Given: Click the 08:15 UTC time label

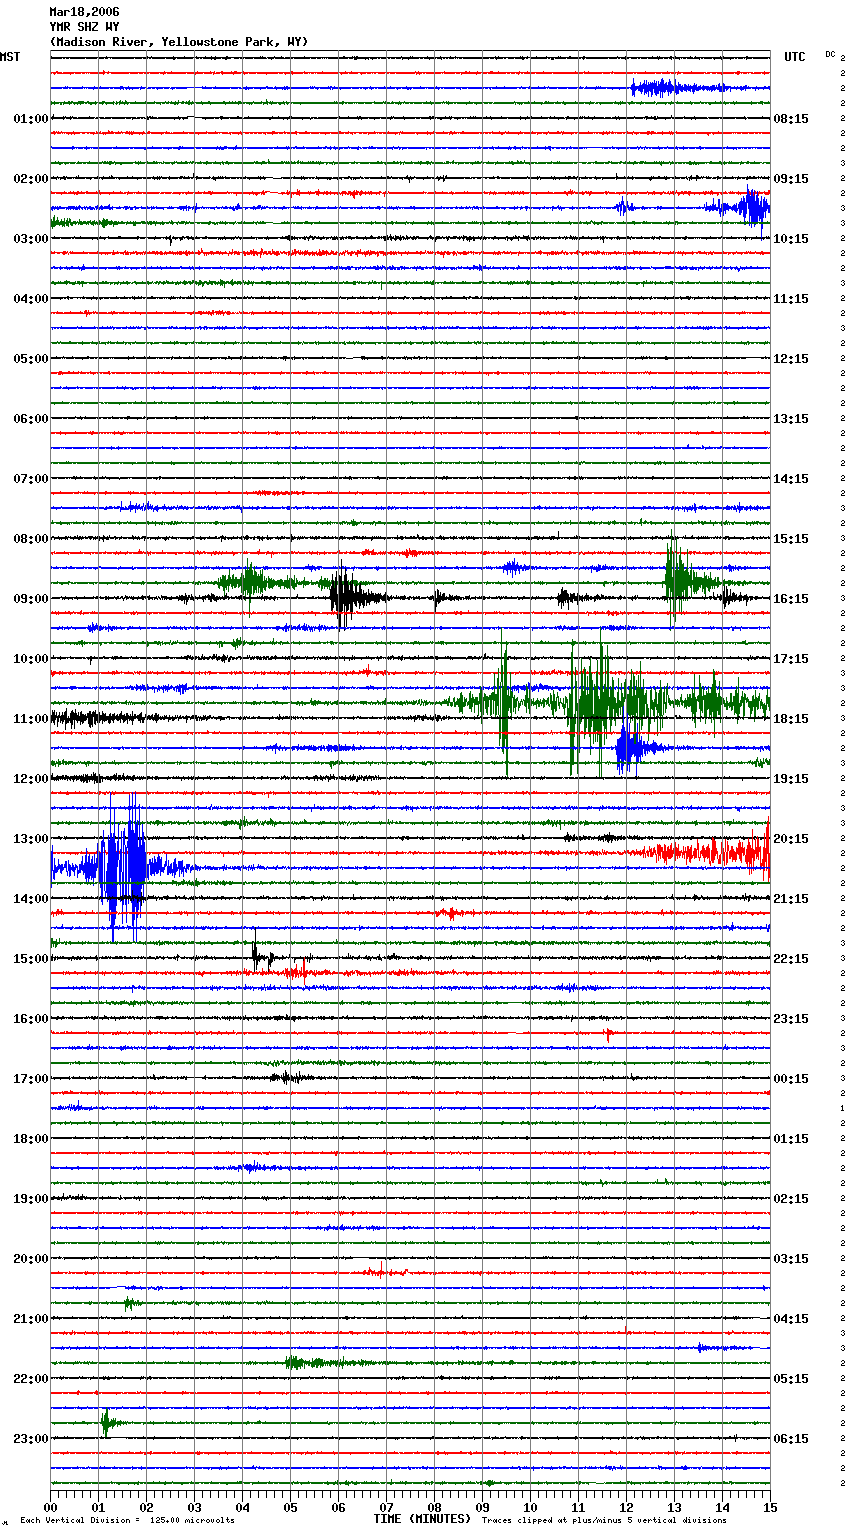Looking at the screenshot, I should coord(791,119).
